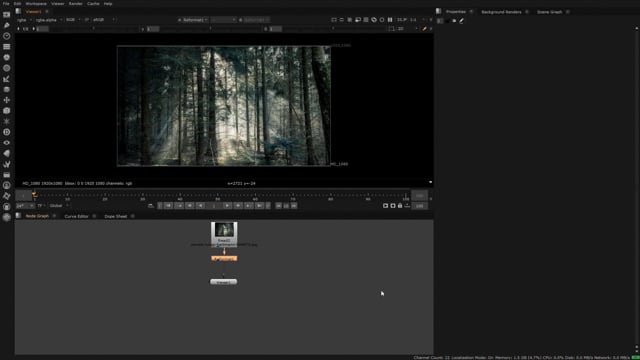The width and height of the screenshot is (640, 360).
Task: Open the Render menu
Action: (76, 4)
